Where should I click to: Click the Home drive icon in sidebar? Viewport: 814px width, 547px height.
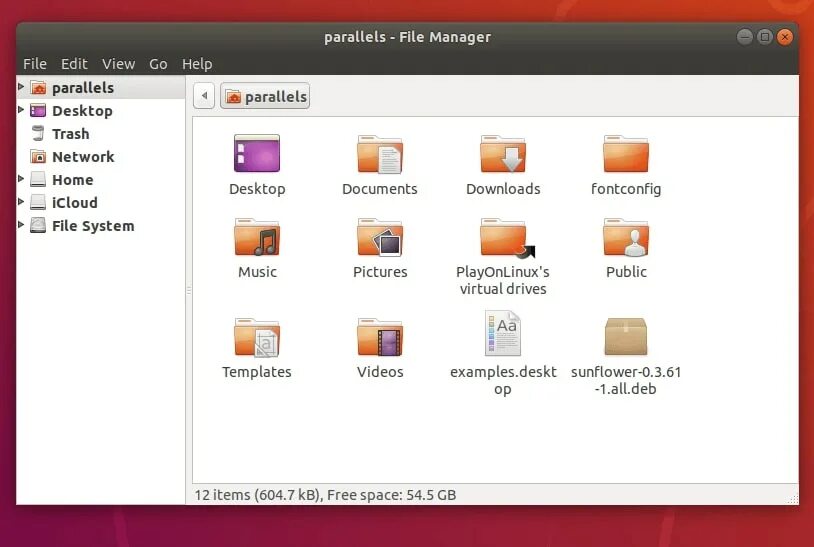[38, 180]
